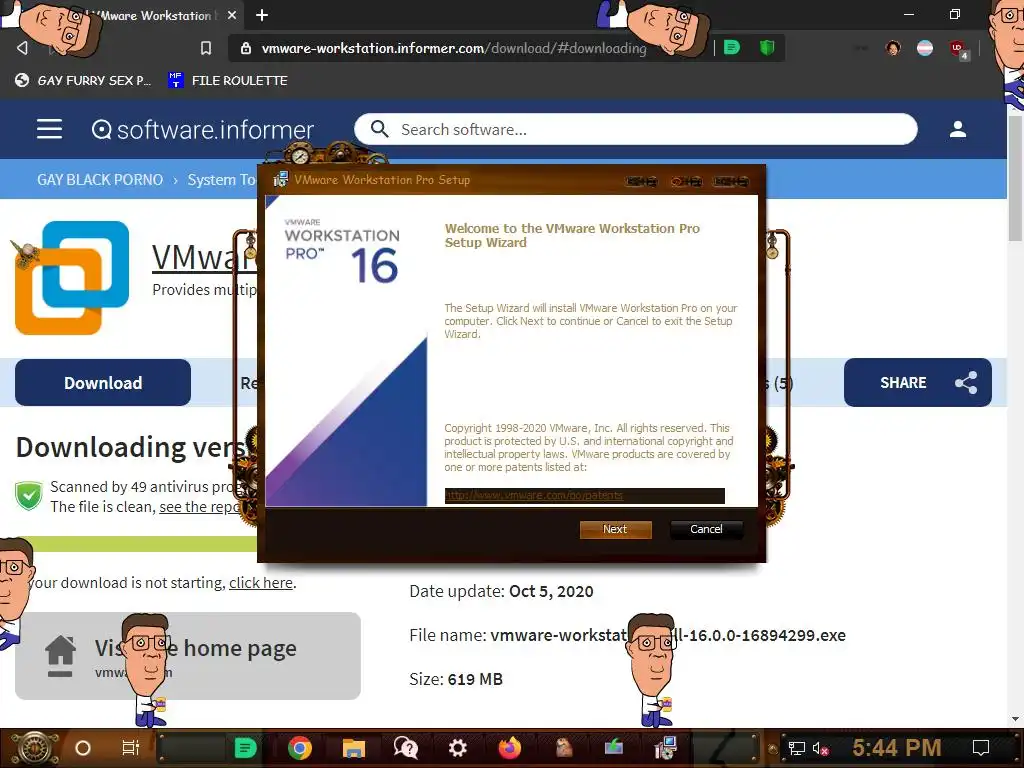The width and height of the screenshot is (1024, 768).
Task: Click Next in the VMware setup wizard
Action: pos(615,529)
